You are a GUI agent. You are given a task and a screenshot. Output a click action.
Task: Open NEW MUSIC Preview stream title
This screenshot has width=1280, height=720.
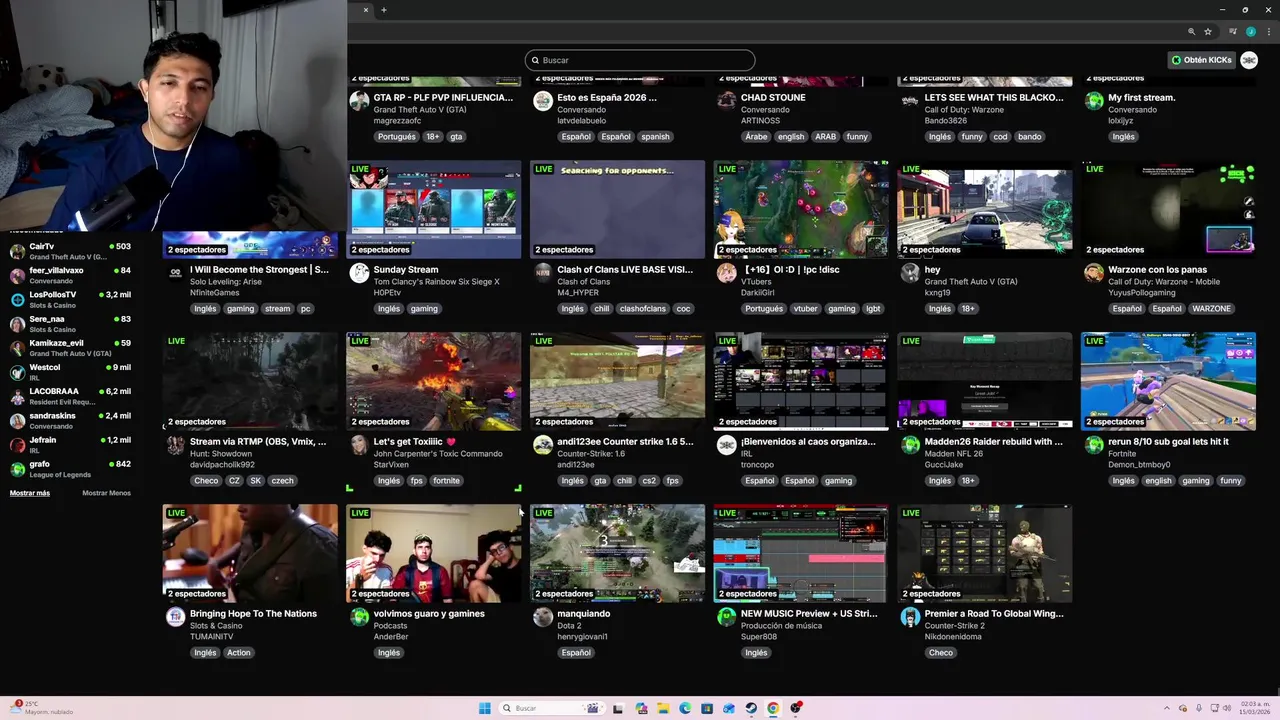[x=809, y=614]
